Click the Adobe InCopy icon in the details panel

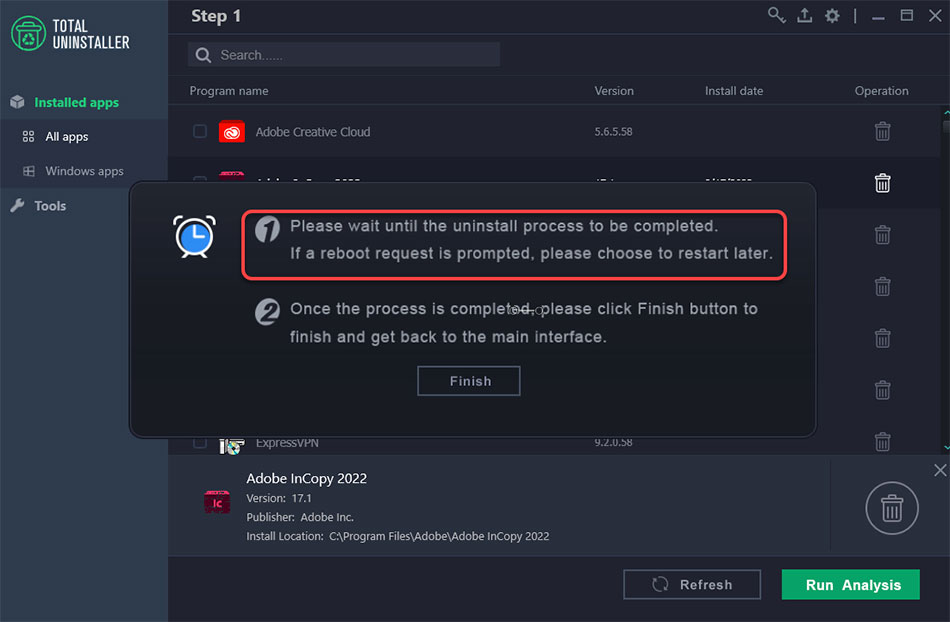click(217, 502)
